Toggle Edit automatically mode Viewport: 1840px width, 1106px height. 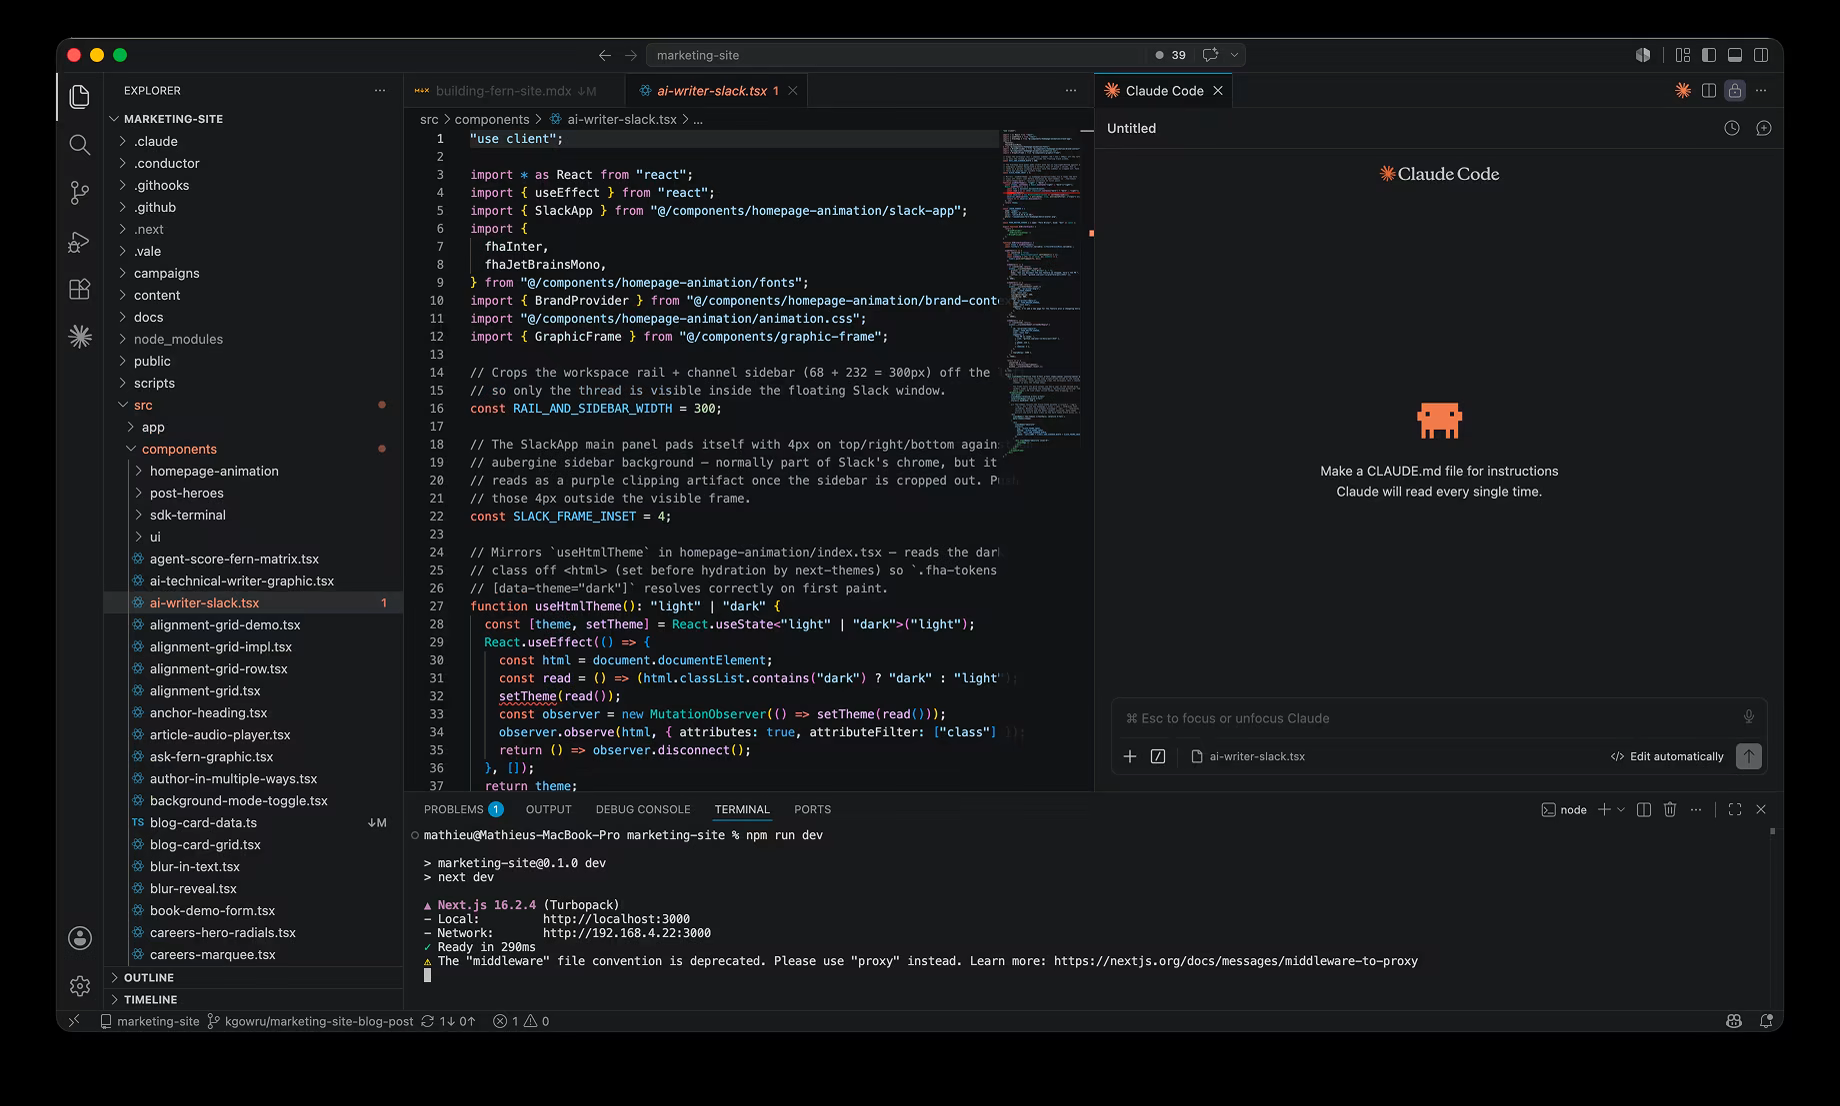click(x=1667, y=756)
